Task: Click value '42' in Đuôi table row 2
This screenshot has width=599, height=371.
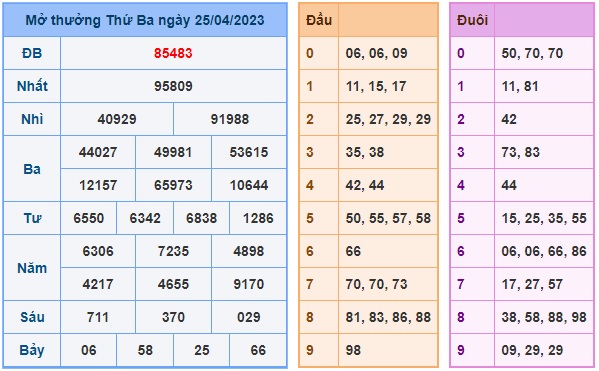Action: (509, 119)
